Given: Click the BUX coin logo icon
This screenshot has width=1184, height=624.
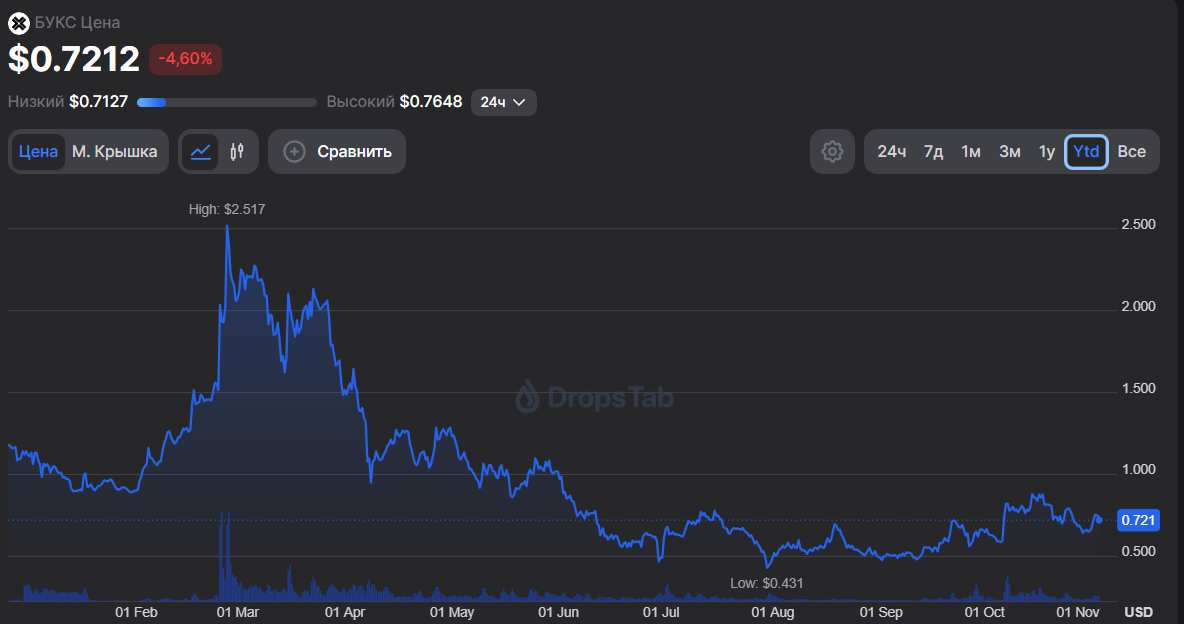Looking at the screenshot, I should pos(19,23).
